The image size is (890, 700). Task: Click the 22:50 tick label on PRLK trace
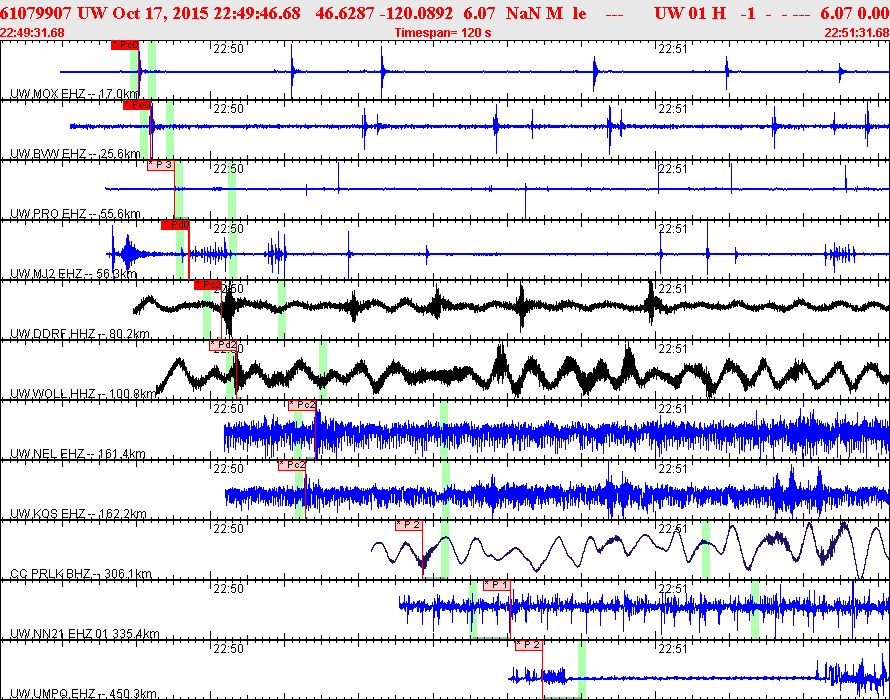[228, 529]
